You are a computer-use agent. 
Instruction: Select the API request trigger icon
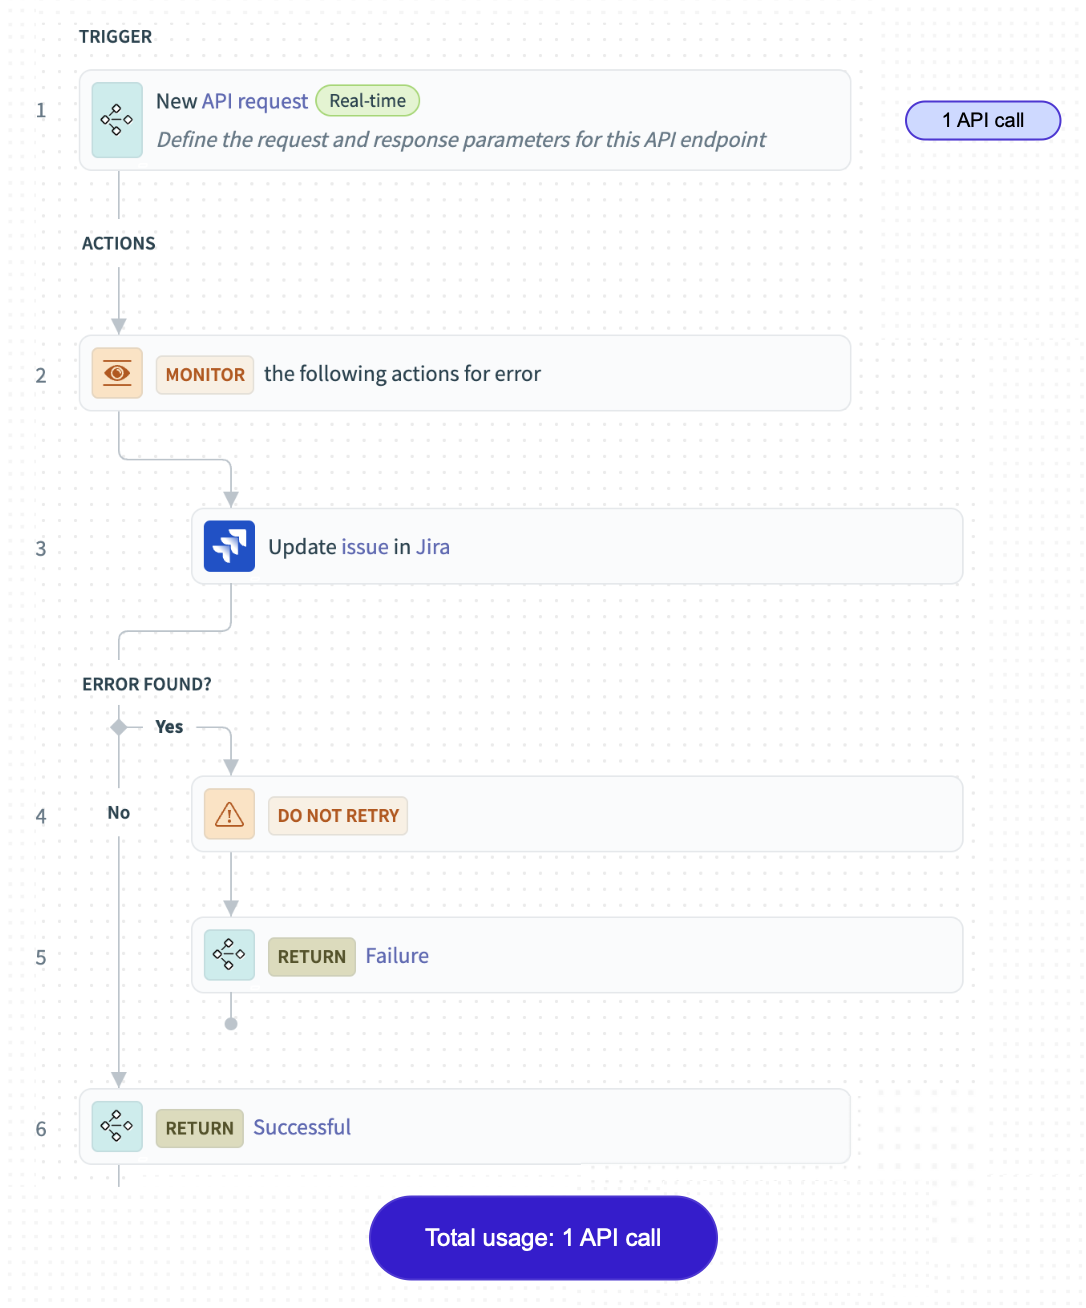(x=117, y=120)
